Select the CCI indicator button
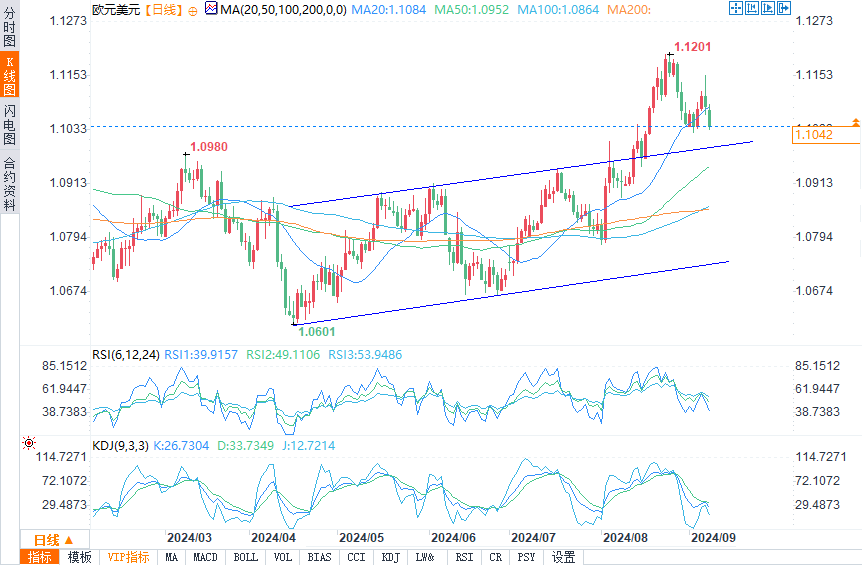Screen dimensions: 862x565 click(x=356, y=557)
